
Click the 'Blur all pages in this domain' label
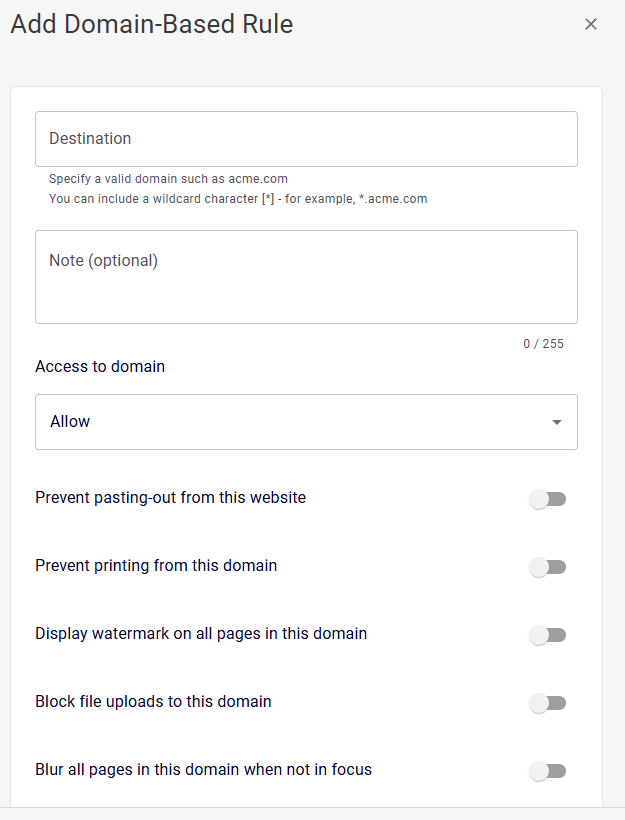click(x=203, y=769)
